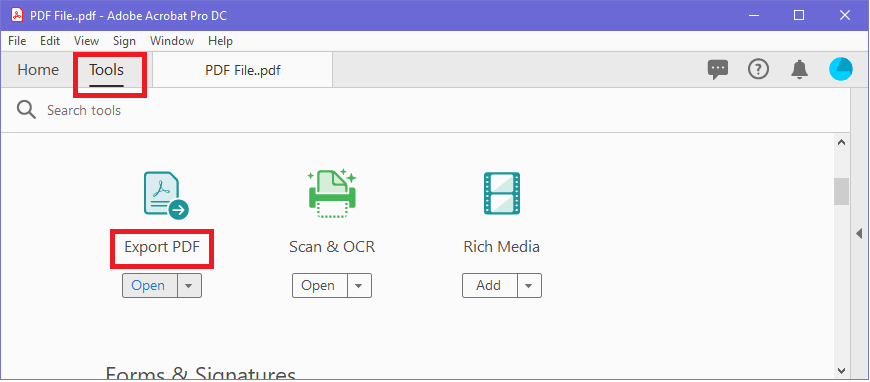
Task: Click the scrollbar up arrow
Action: pos(841,143)
